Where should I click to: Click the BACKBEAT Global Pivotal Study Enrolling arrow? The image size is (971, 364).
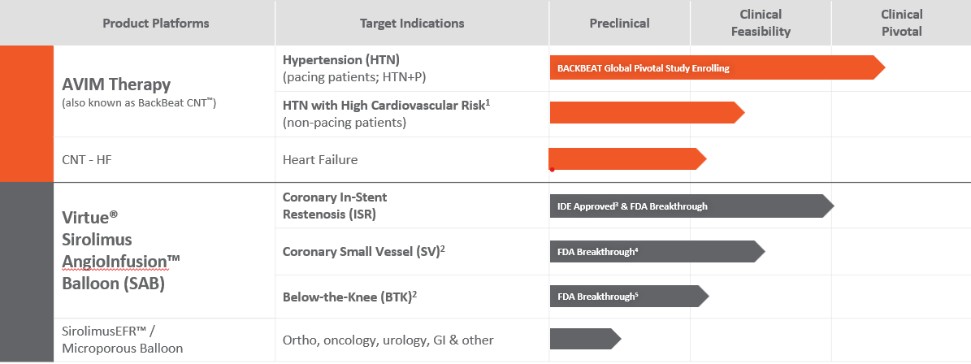(x=717, y=68)
